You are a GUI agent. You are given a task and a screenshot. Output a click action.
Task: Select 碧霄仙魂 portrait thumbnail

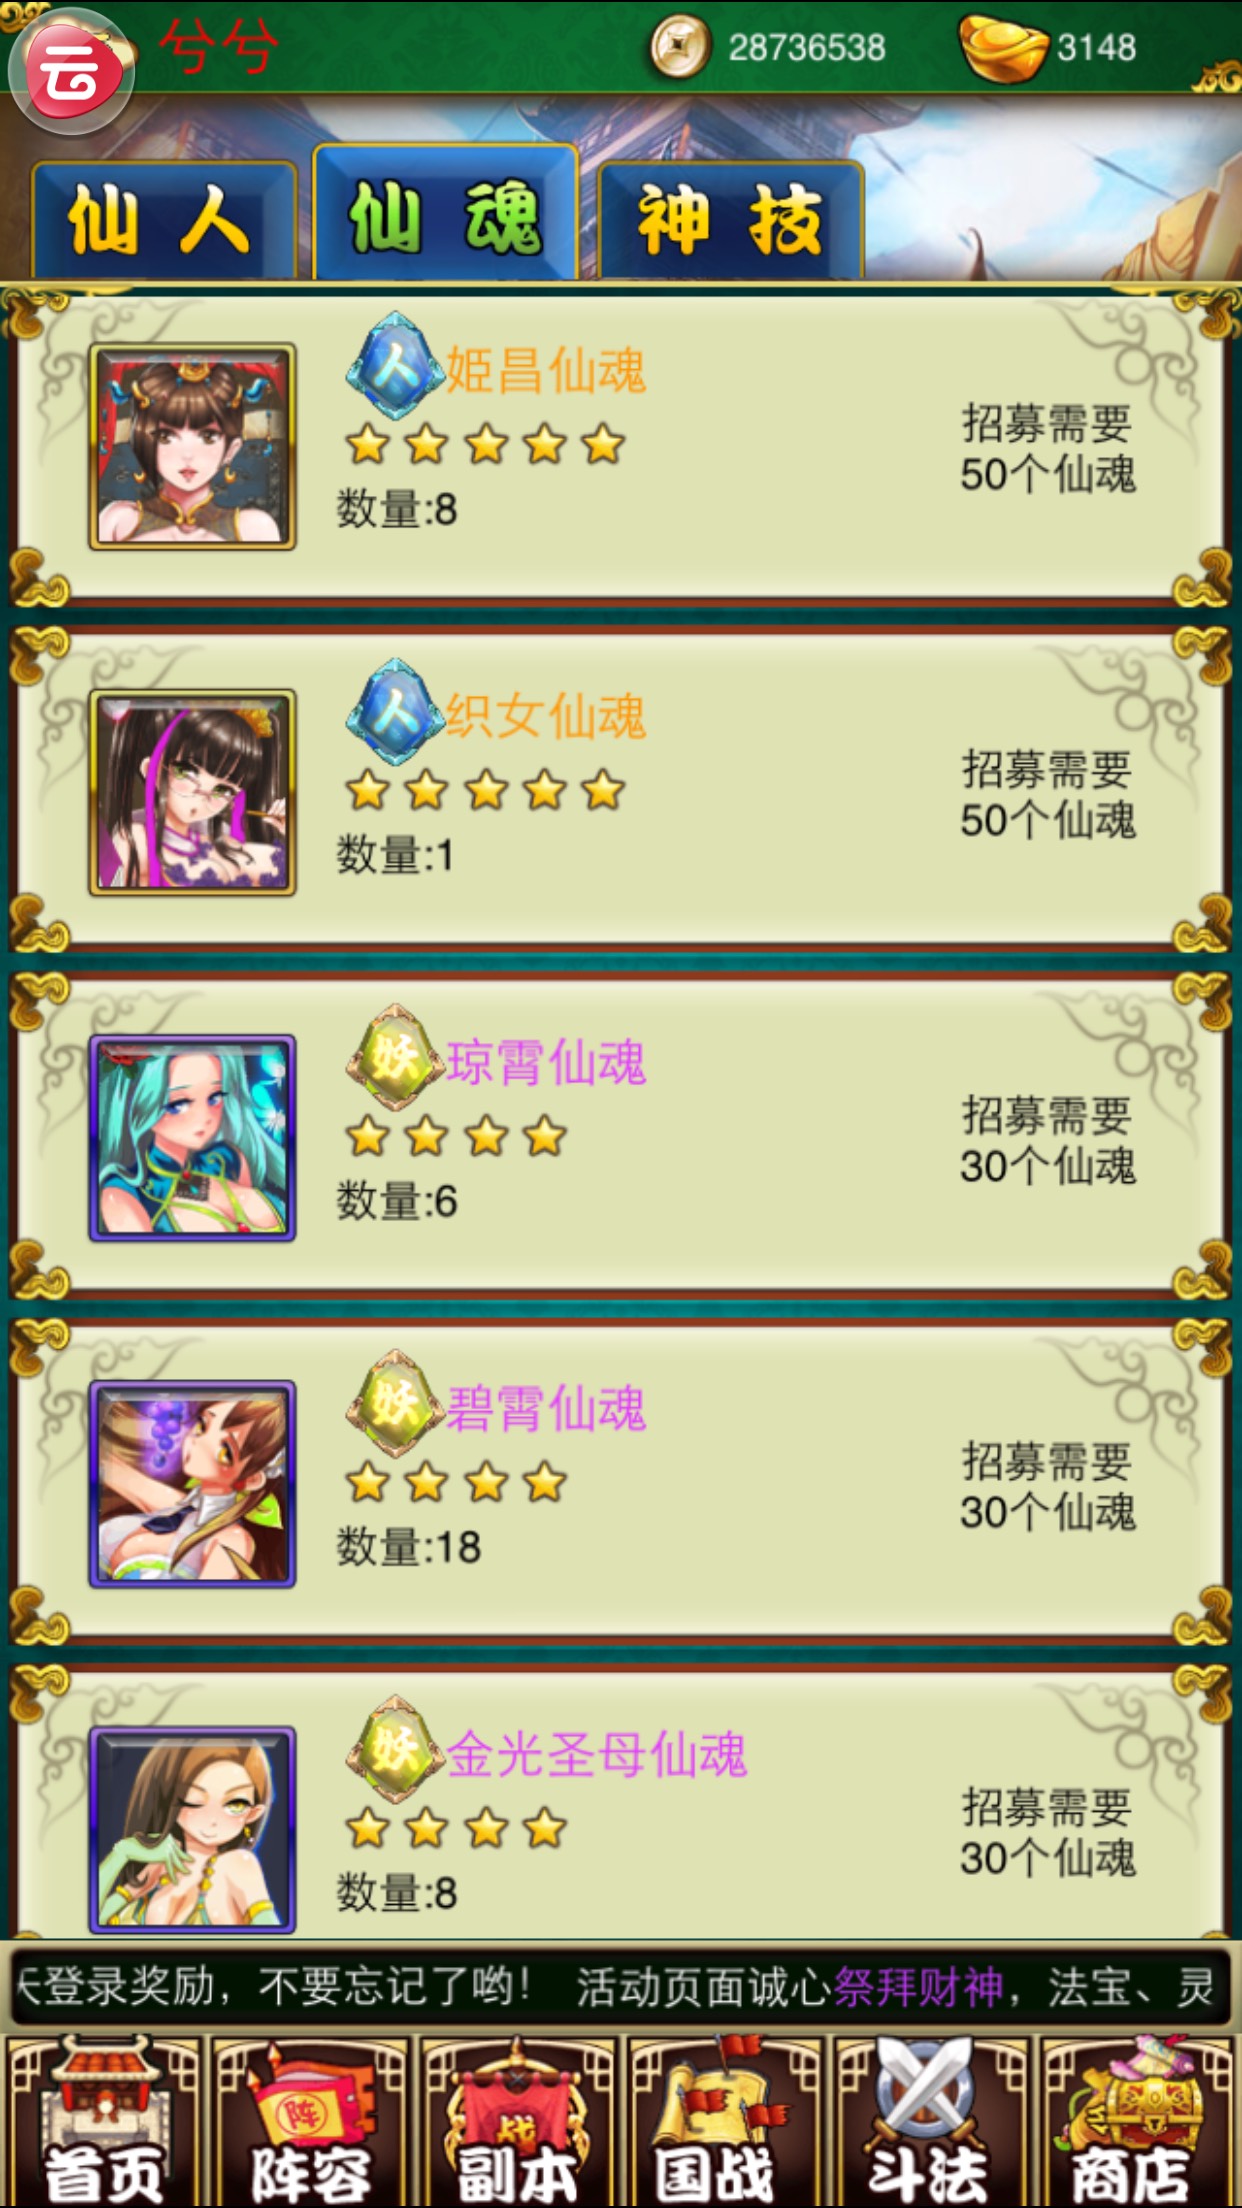pos(192,1484)
